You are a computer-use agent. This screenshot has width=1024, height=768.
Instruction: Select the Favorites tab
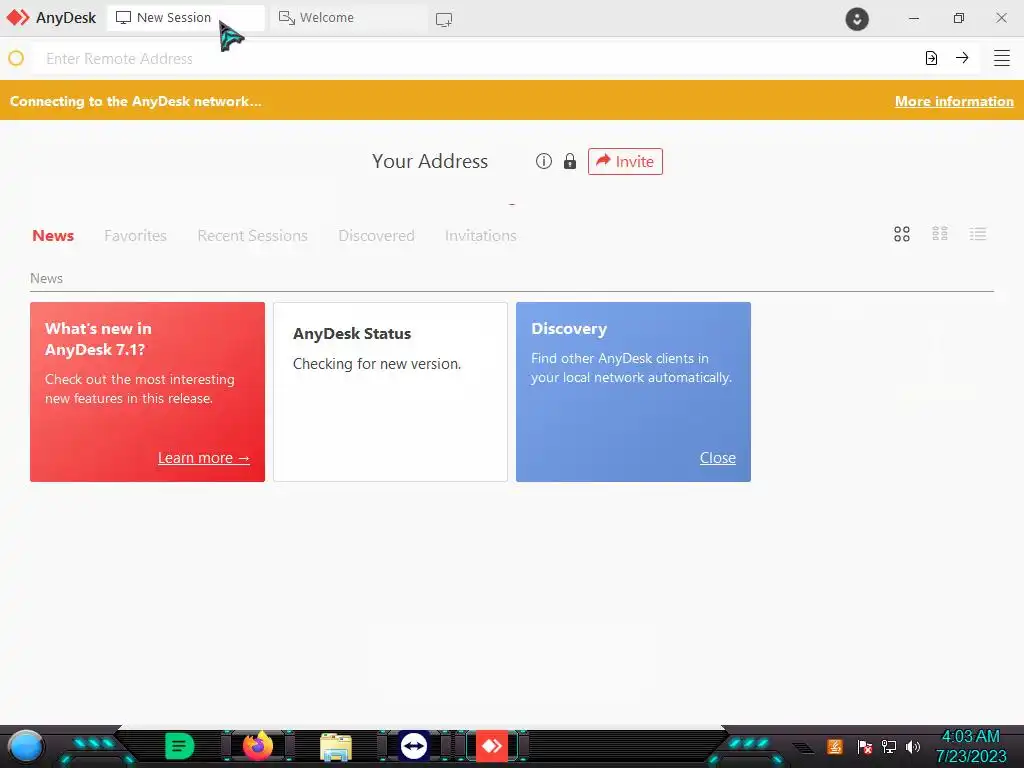[x=135, y=235]
